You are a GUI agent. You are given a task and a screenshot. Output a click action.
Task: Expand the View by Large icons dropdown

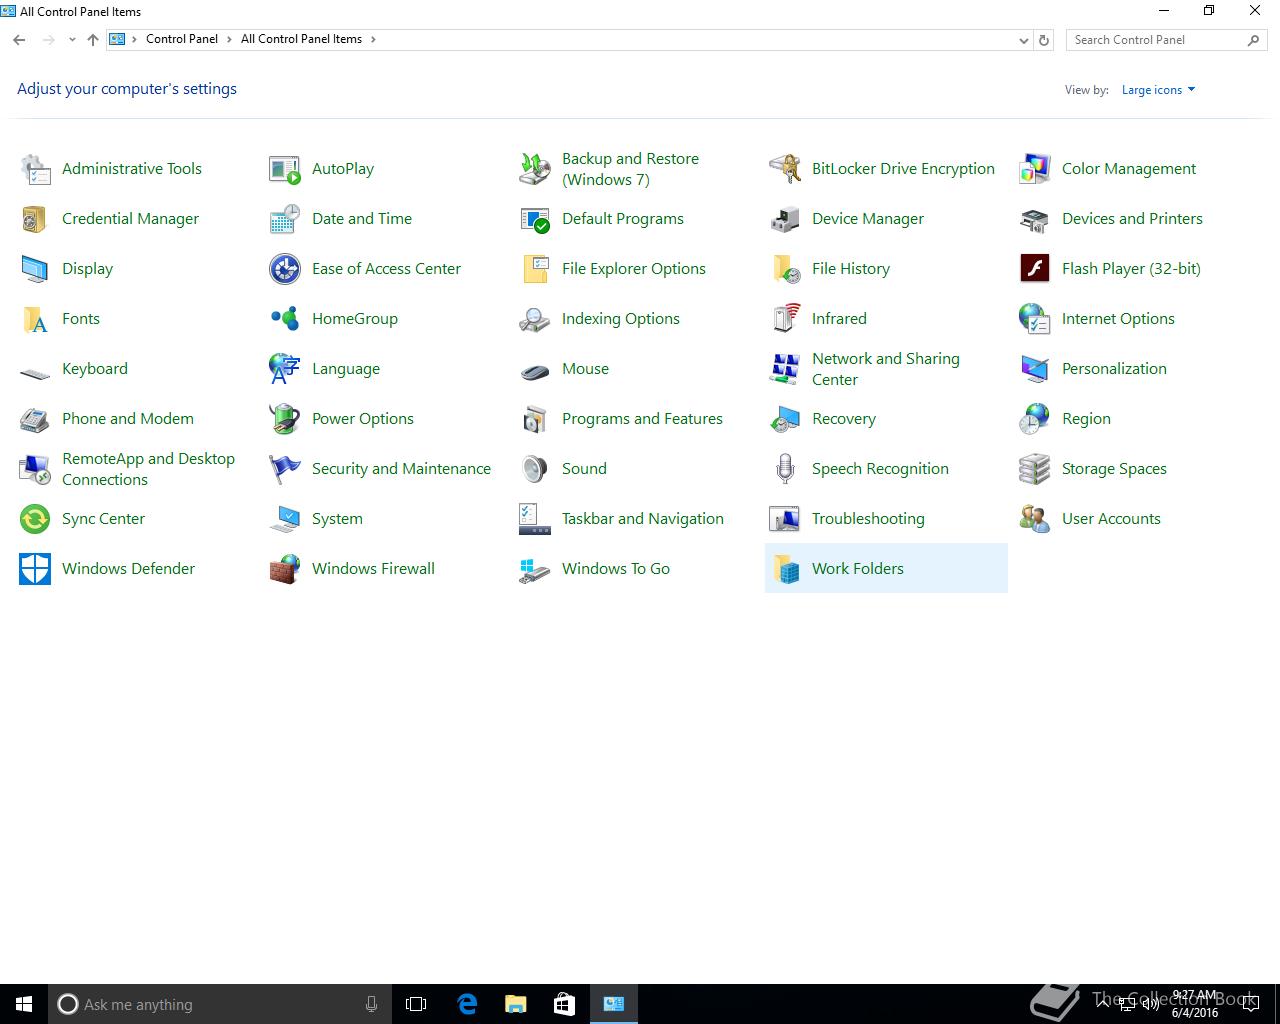pos(1158,90)
